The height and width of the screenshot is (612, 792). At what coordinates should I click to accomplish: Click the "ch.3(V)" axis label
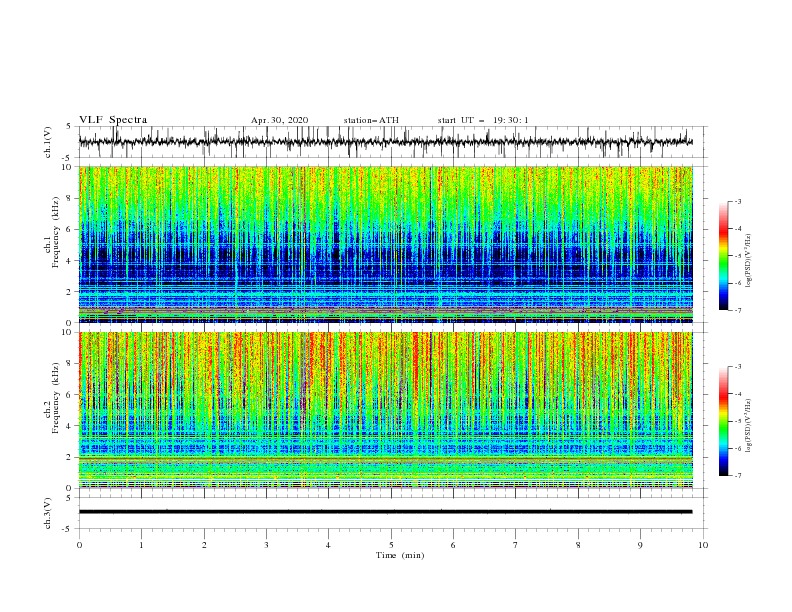48,513
